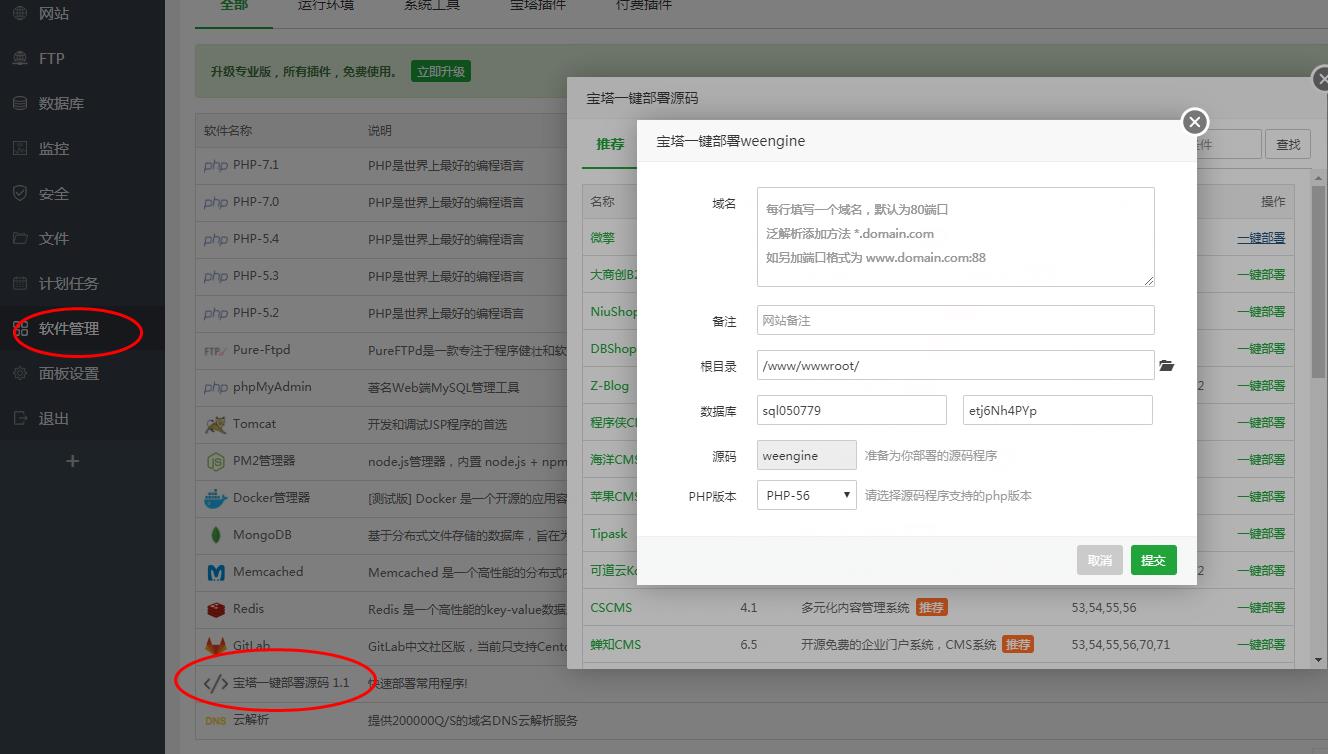
Task: Click the 软件名称 column header
Action: (228, 130)
